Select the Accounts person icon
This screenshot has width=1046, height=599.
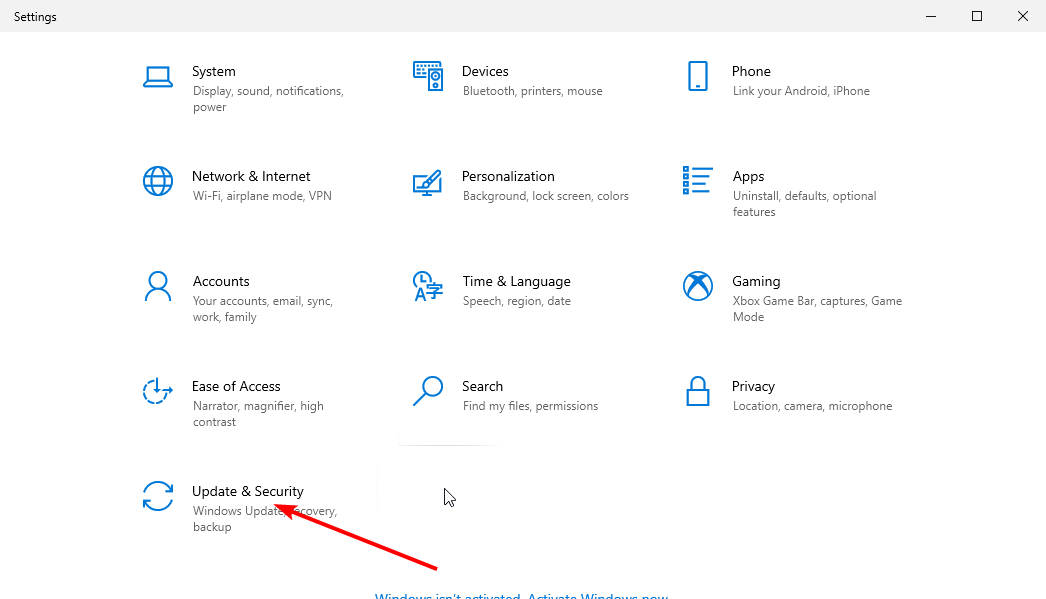158,287
